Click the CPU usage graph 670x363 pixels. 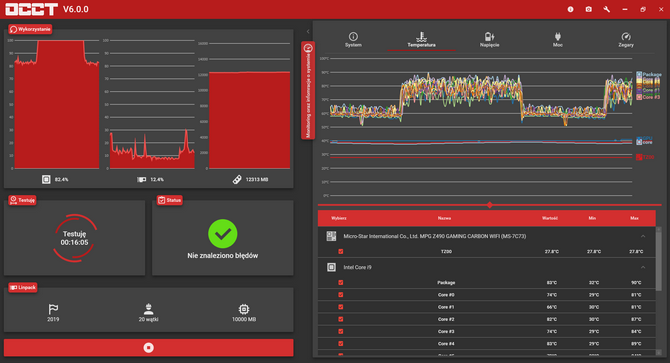[x=56, y=105]
